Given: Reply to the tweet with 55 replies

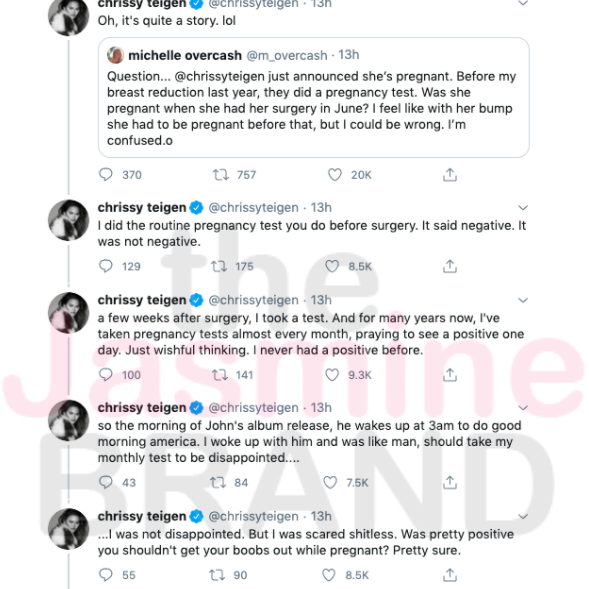Looking at the screenshot, I should (106, 575).
